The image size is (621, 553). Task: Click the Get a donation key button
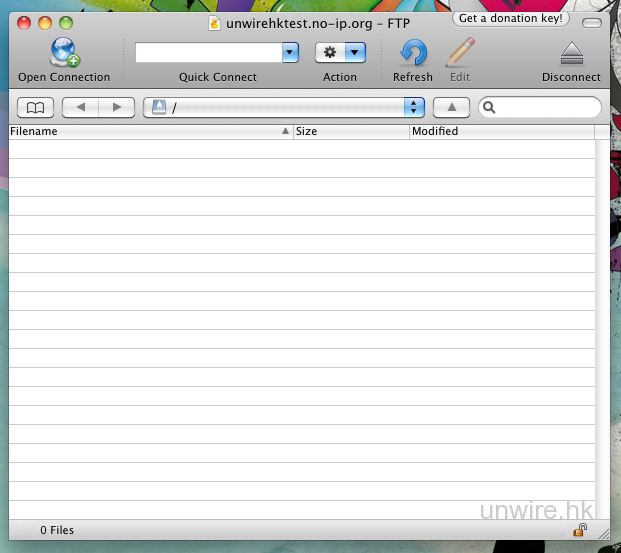point(511,19)
